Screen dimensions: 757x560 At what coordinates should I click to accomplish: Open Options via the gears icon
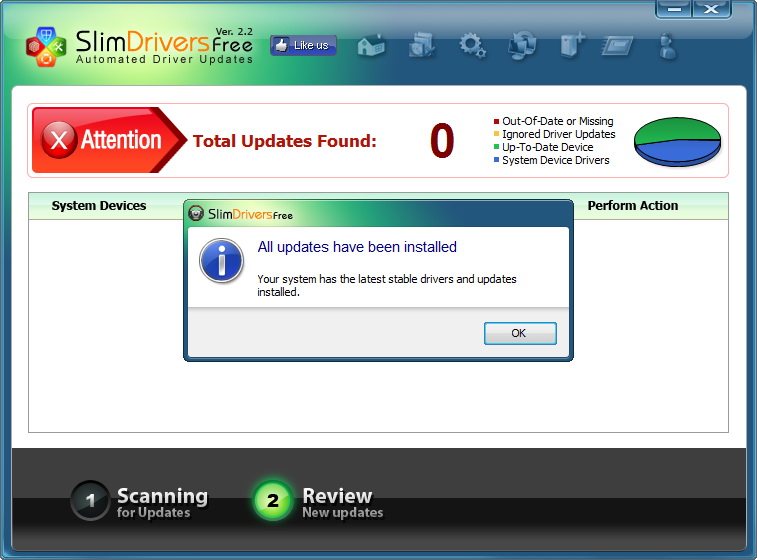472,46
